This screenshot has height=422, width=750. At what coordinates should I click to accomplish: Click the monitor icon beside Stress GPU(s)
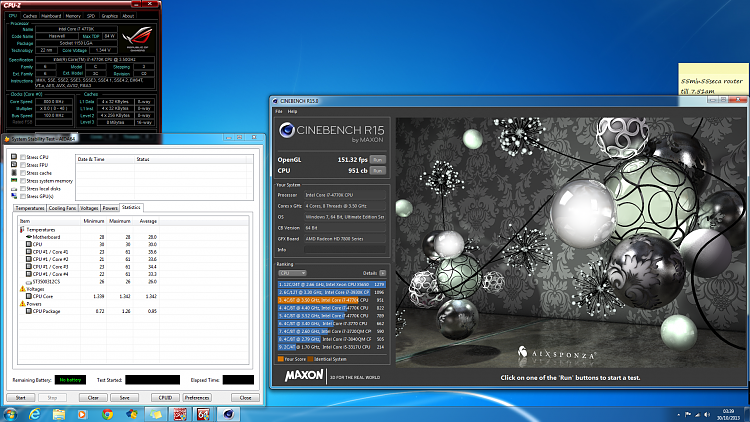pos(14,196)
